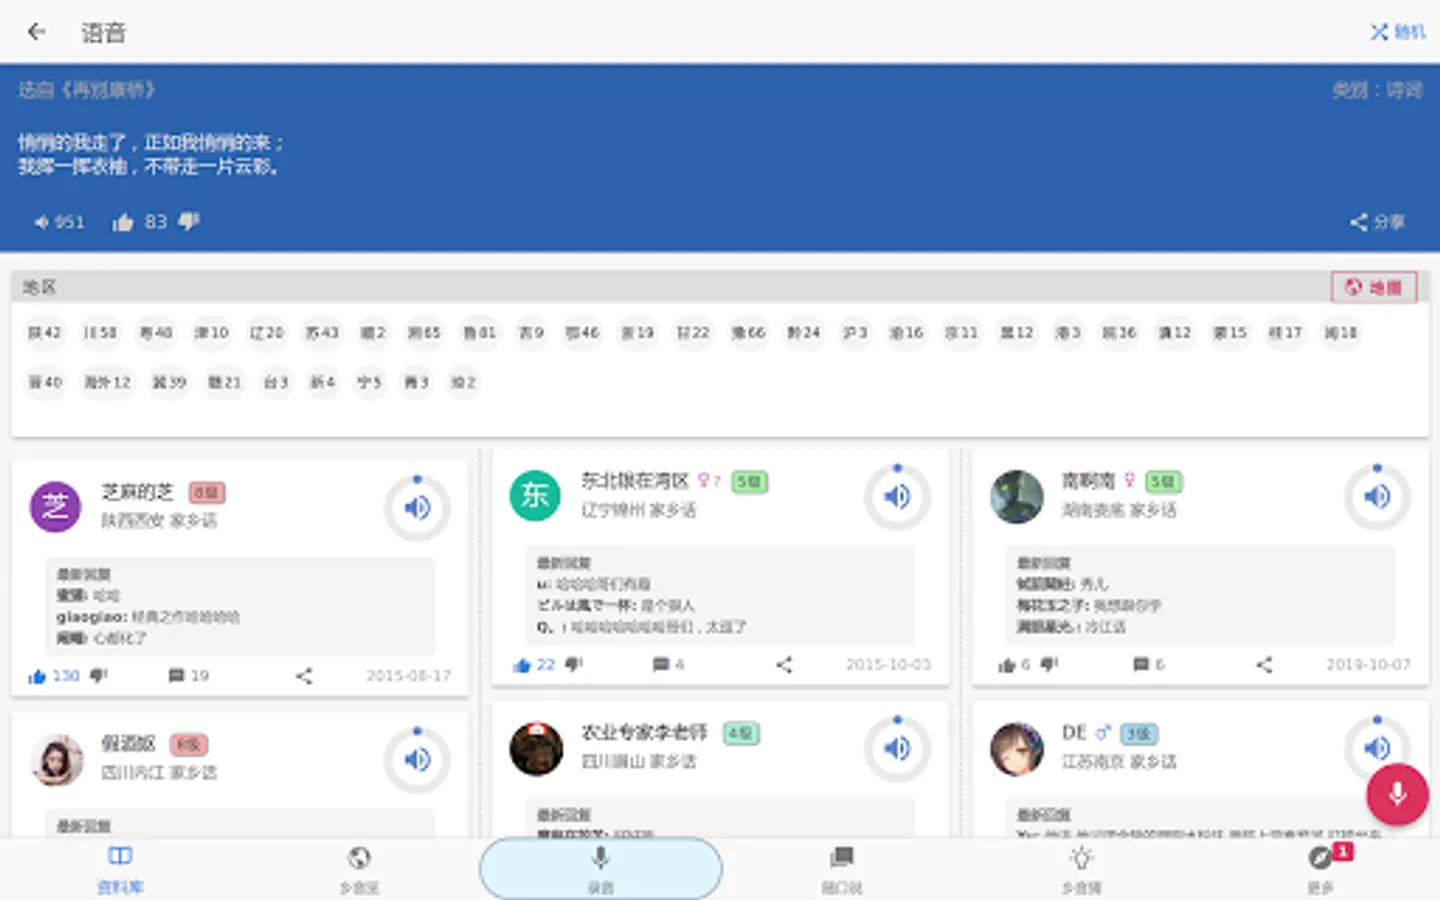Select the 宁 5 region chip
The image size is (1440, 900).
click(x=369, y=382)
